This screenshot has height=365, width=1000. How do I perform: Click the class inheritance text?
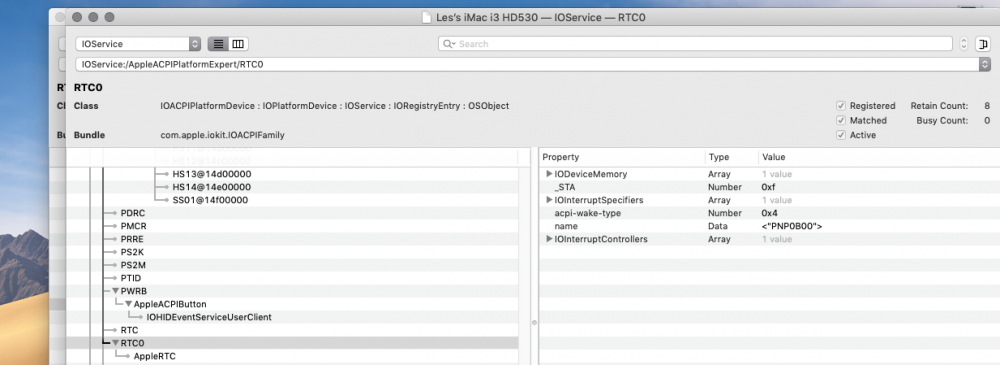[x=334, y=106]
